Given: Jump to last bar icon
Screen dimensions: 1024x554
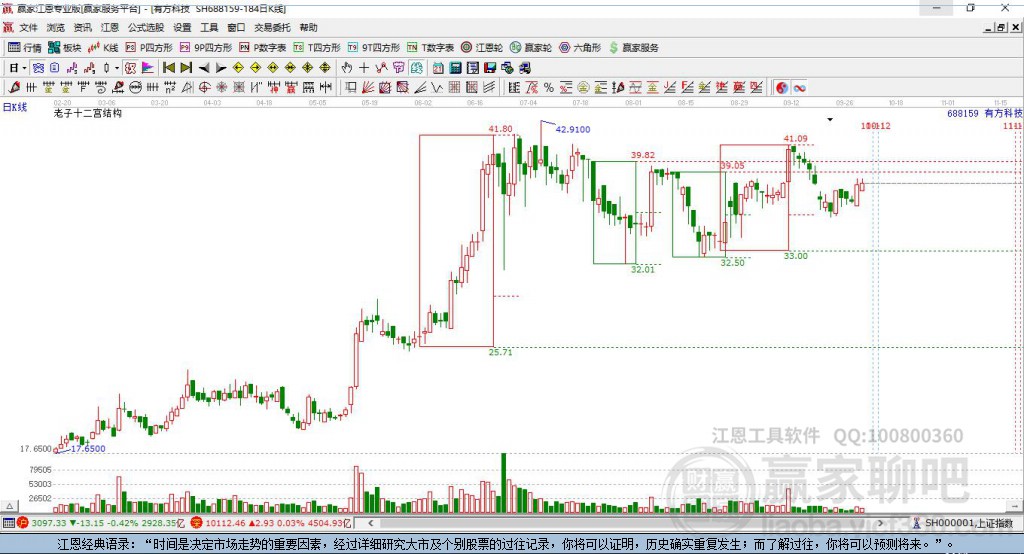Looking at the screenshot, I should [186, 68].
